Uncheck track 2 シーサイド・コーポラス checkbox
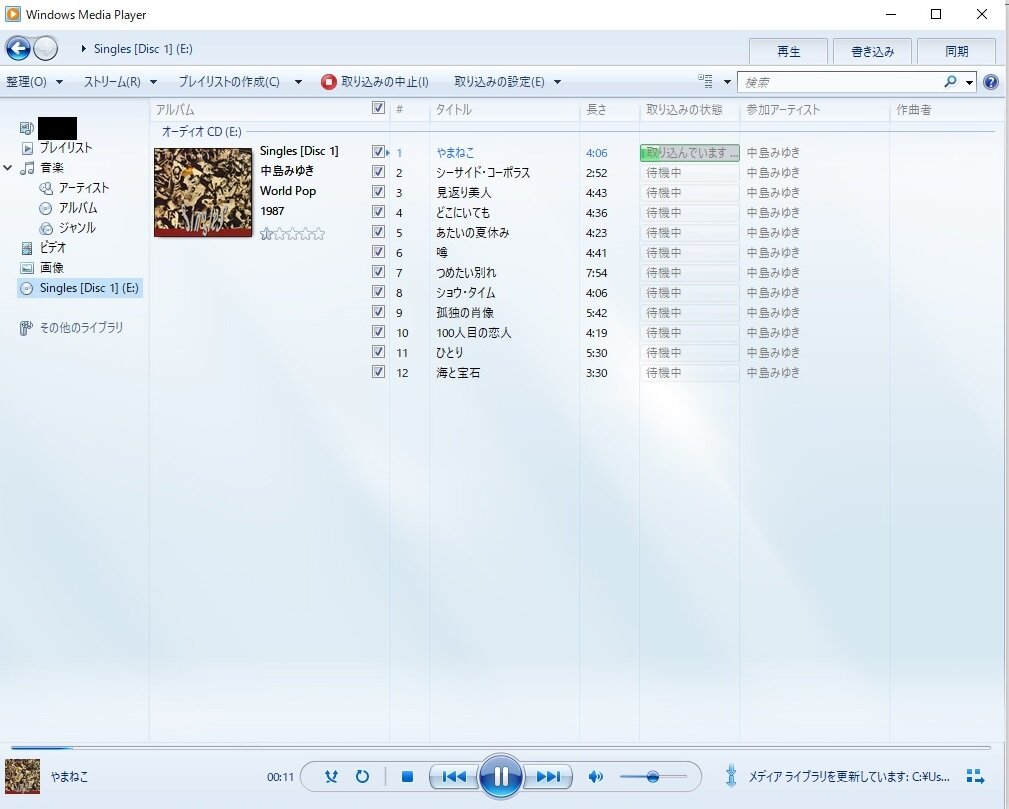 pos(378,172)
